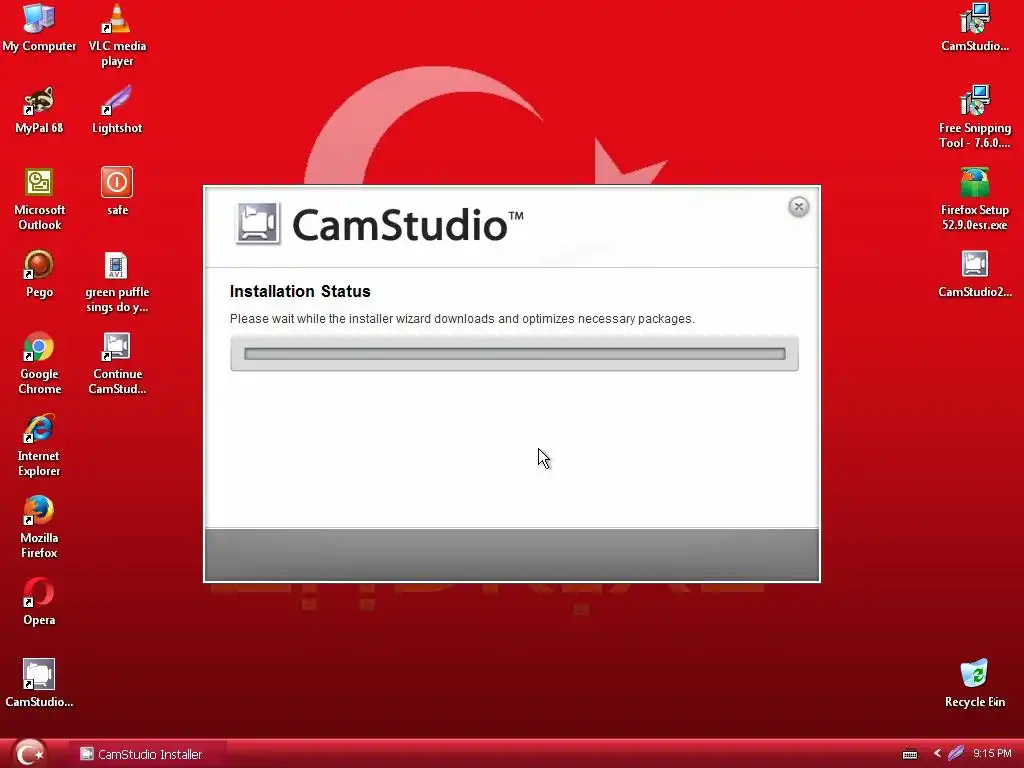Select the Mozilla Firefox shortcut

coord(39,526)
